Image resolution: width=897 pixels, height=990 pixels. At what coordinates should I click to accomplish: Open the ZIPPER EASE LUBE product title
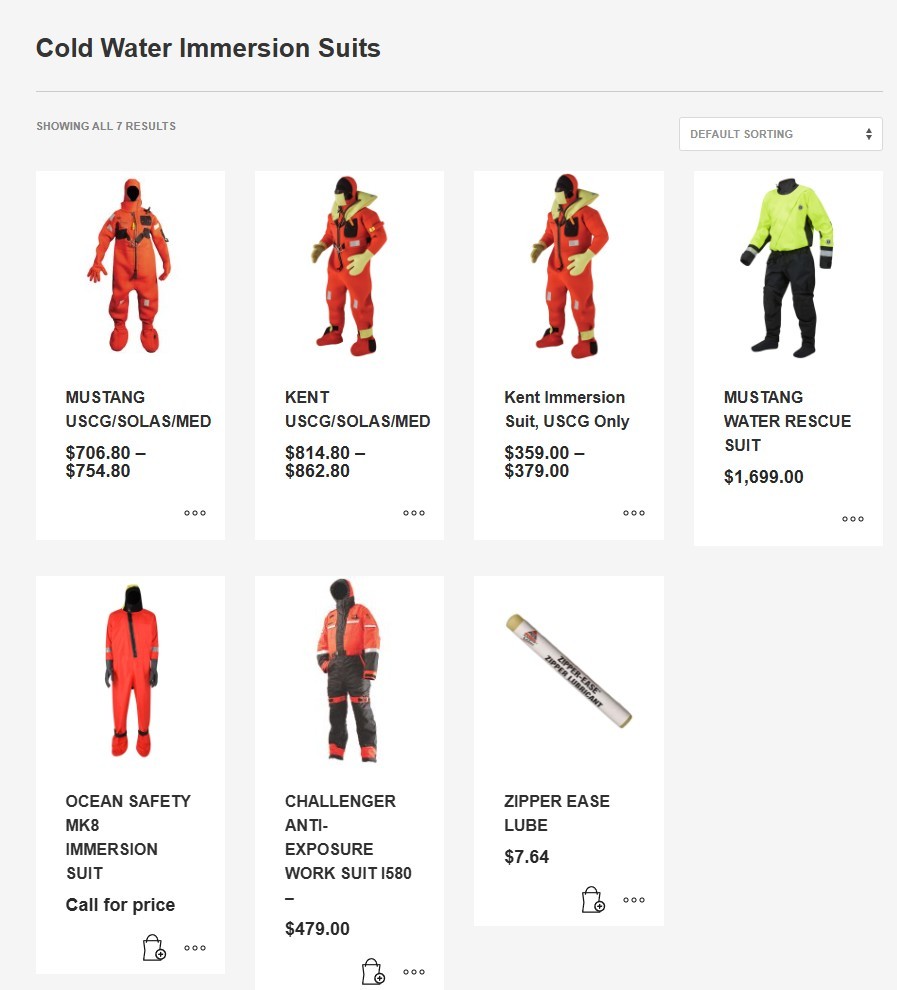(557, 813)
